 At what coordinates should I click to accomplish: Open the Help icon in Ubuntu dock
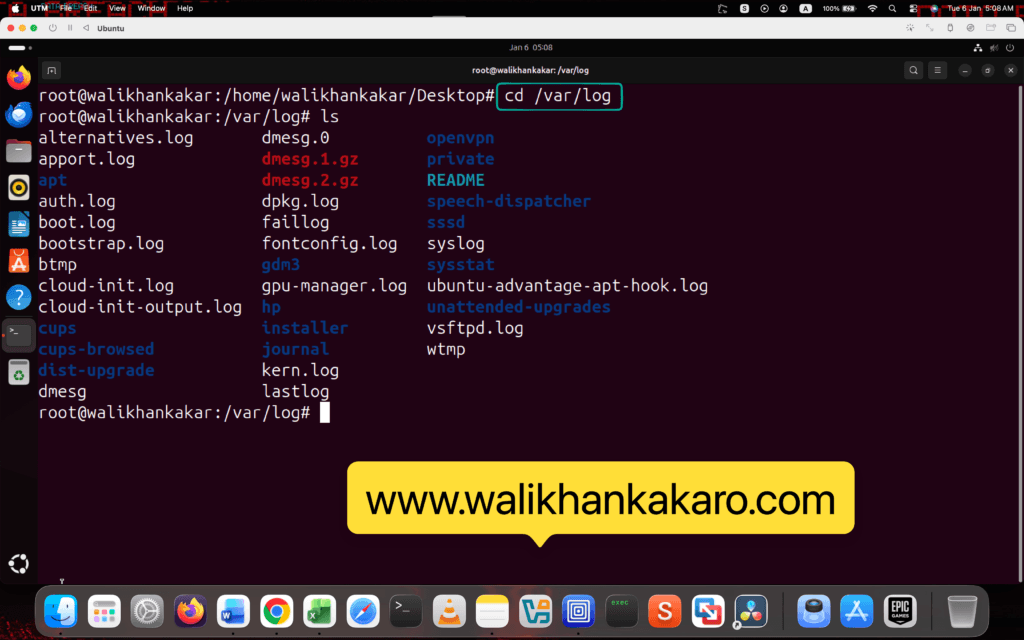click(x=18, y=297)
